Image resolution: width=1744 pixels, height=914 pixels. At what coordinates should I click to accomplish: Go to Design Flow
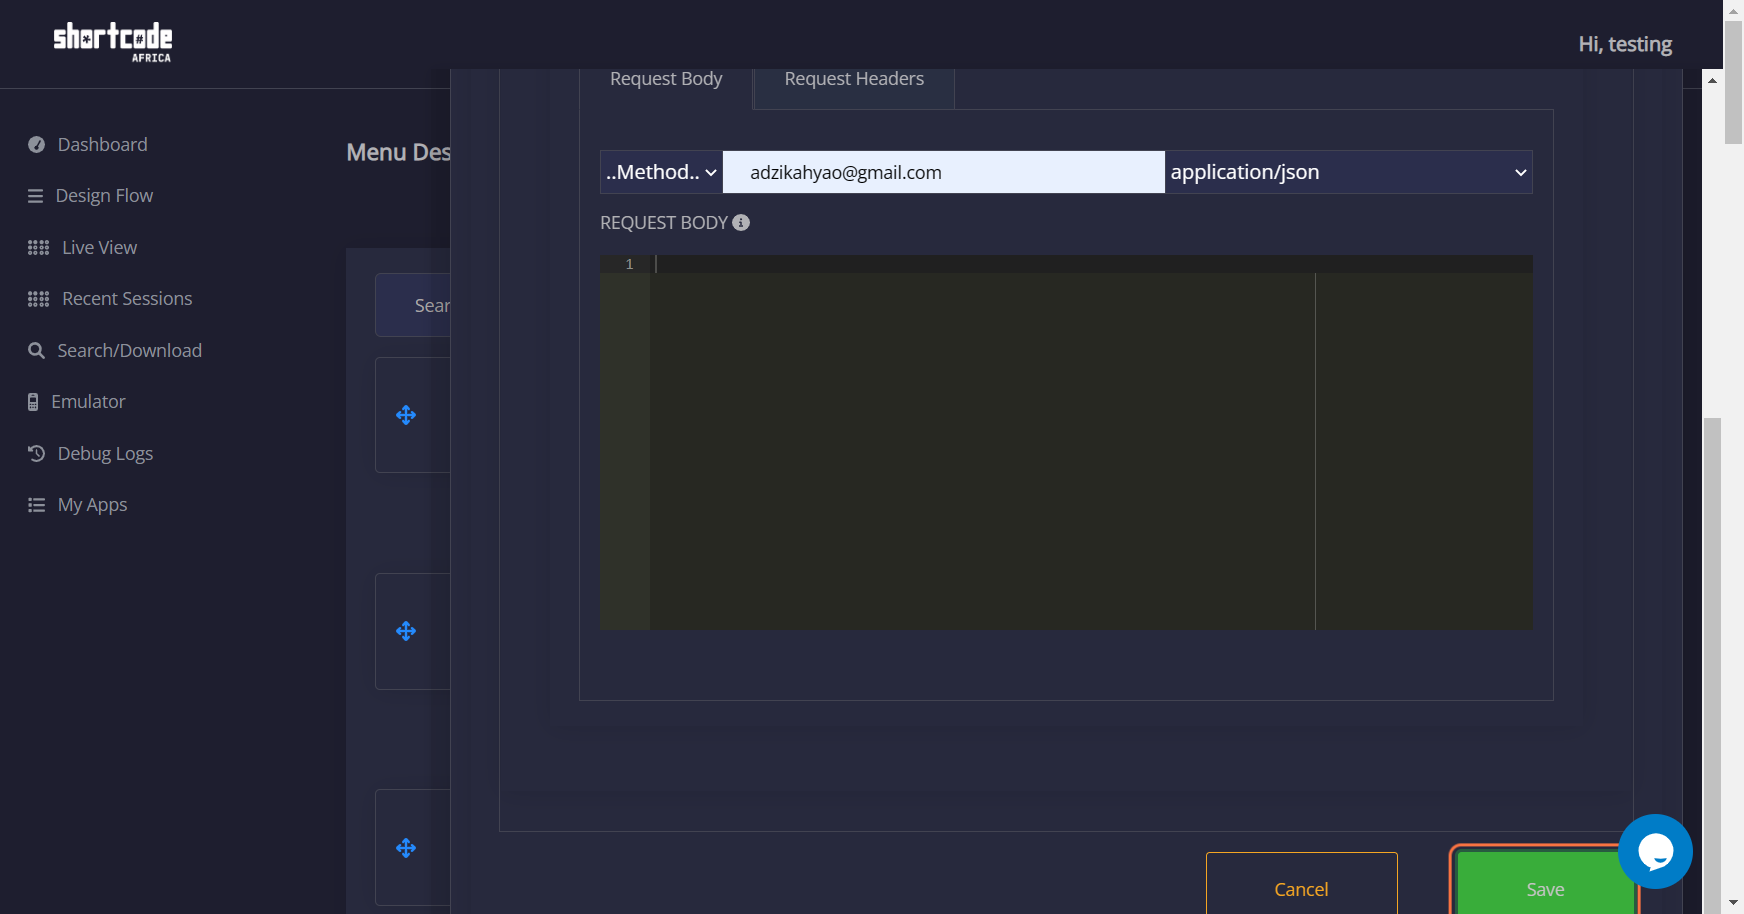coord(104,196)
